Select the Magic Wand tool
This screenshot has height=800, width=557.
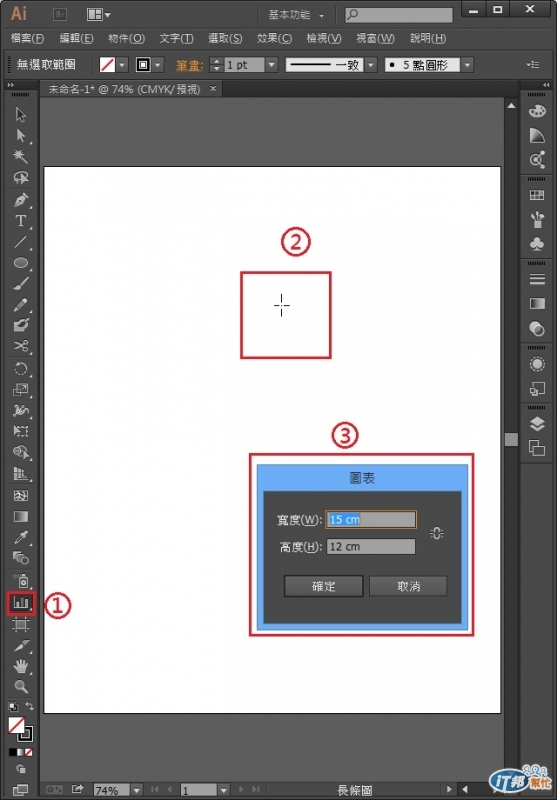pyautogui.click(x=21, y=156)
